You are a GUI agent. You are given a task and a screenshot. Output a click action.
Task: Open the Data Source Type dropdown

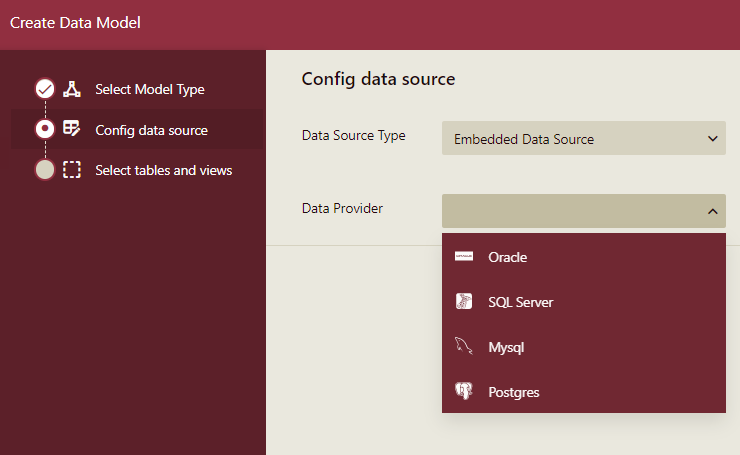click(583, 138)
